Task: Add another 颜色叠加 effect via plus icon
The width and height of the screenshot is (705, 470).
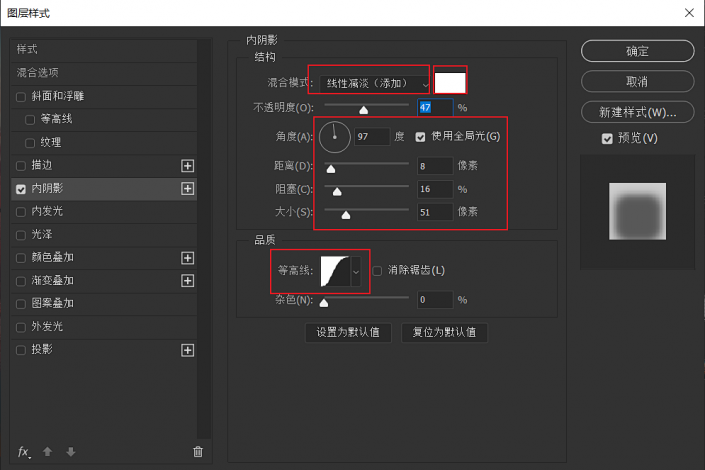Action: coord(187,257)
